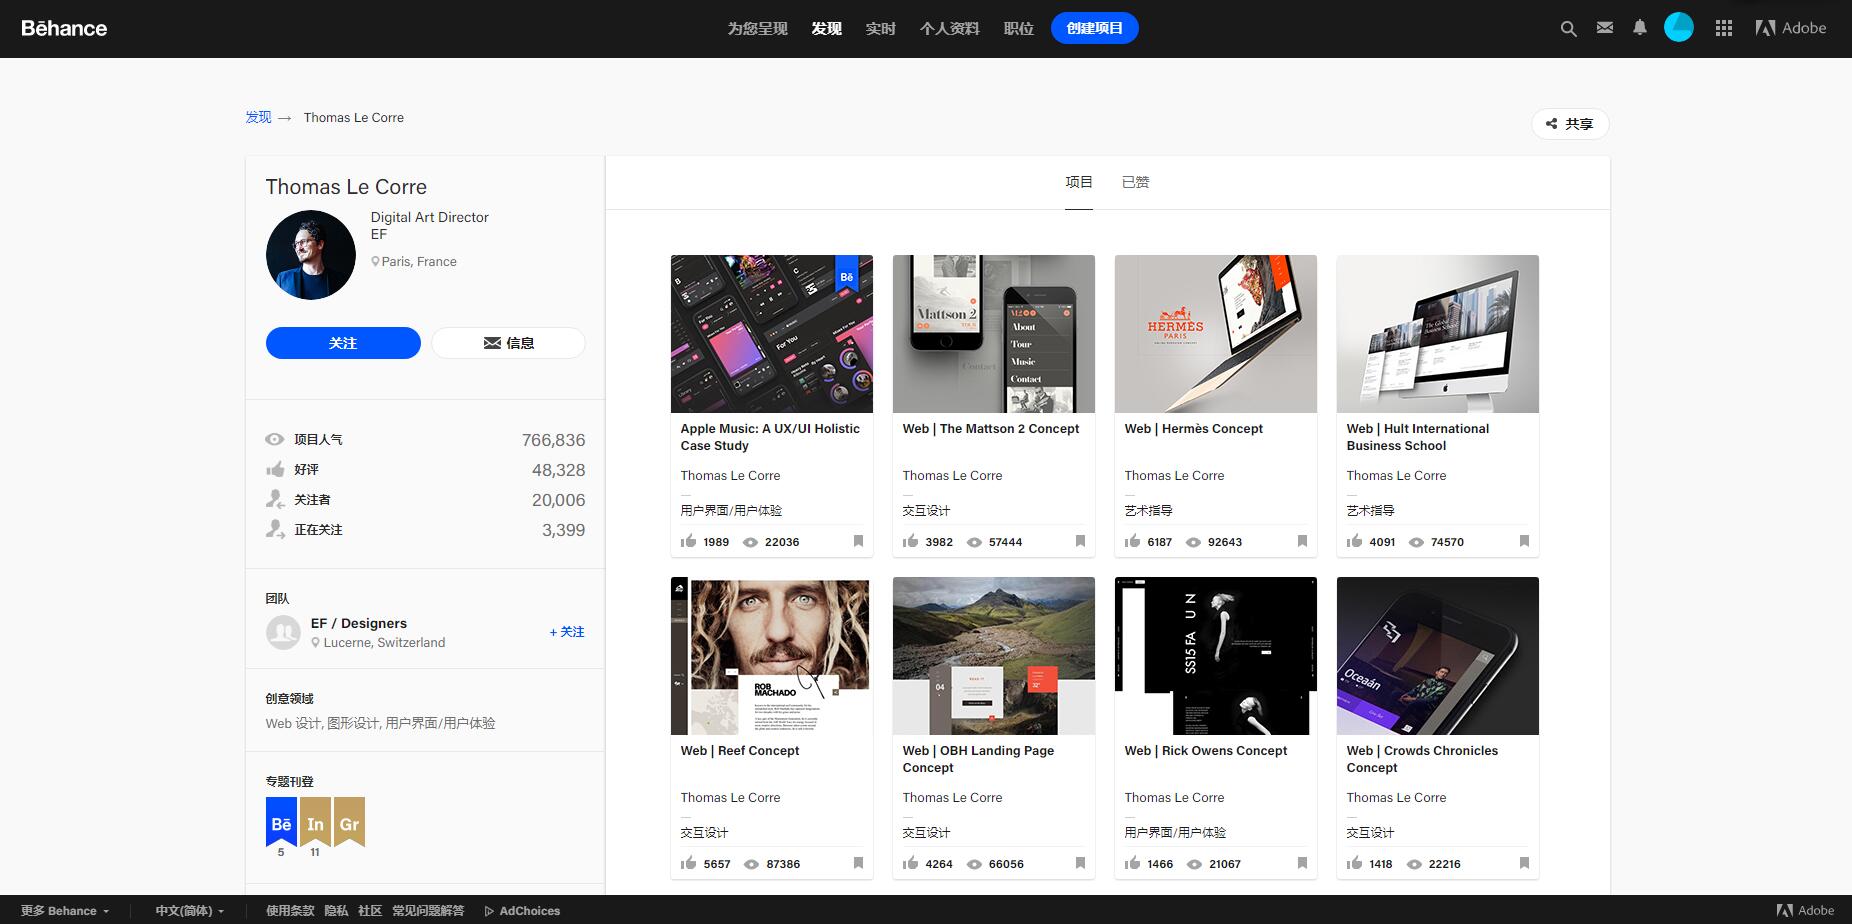Send a message with 信息 button
This screenshot has height=924, width=1852.
click(x=508, y=343)
